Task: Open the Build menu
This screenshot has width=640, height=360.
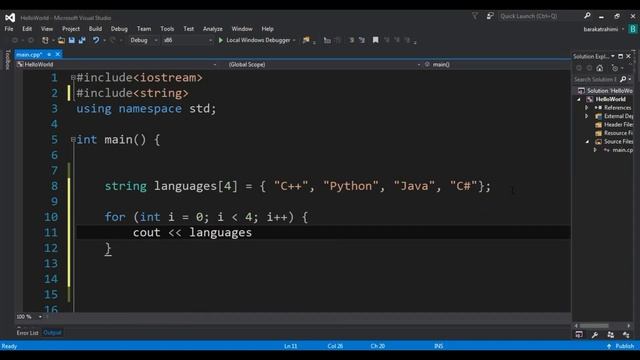Action: coord(95,29)
